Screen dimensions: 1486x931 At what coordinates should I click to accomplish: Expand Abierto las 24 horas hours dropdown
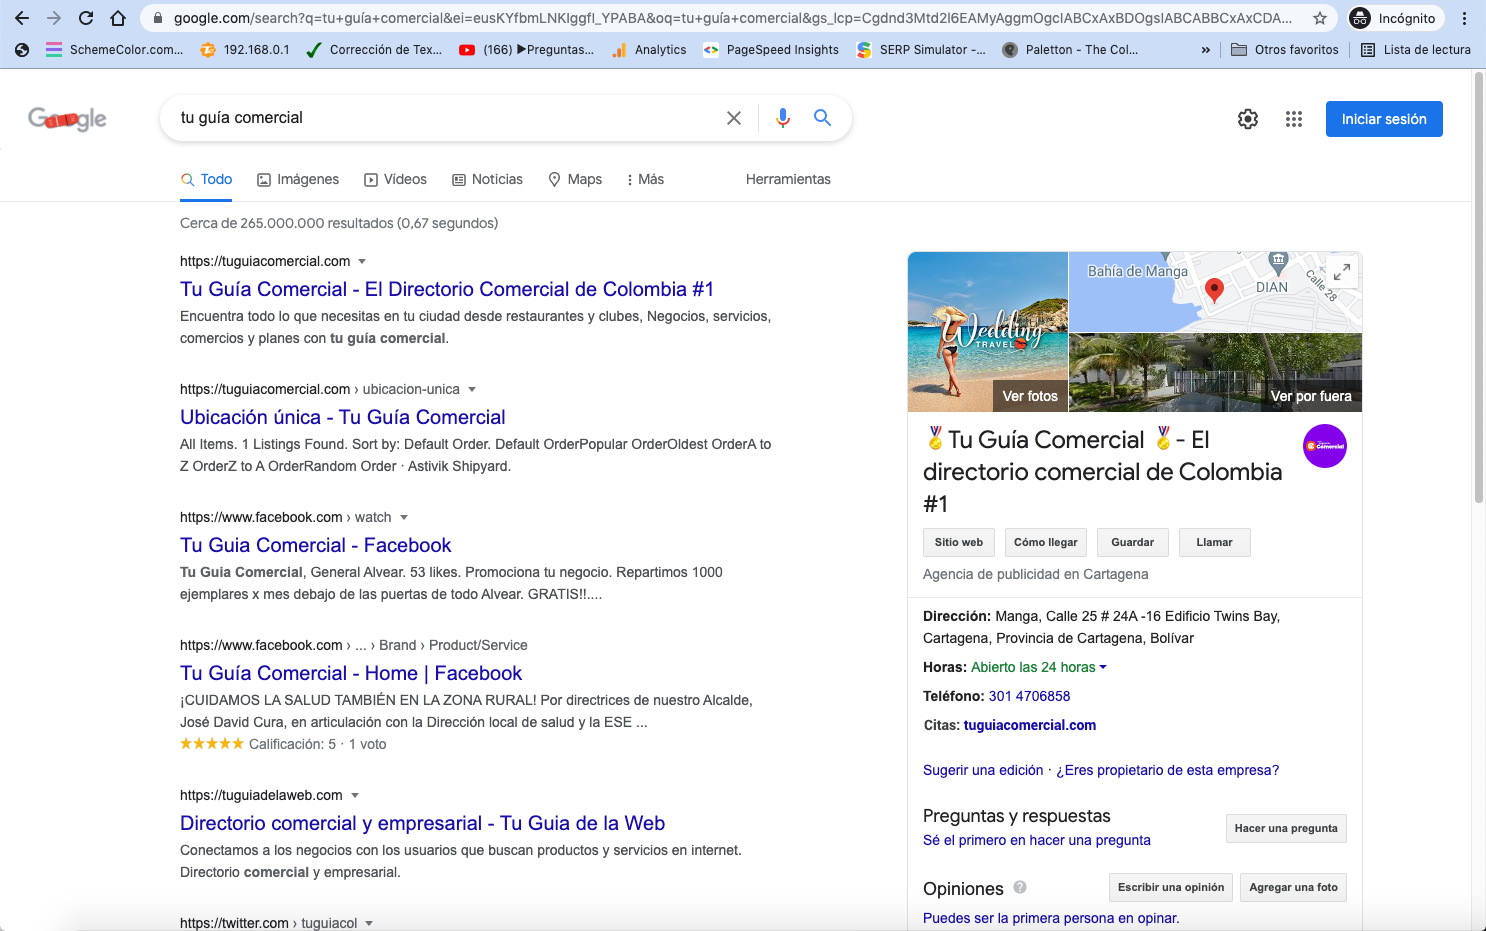pos(1039,667)
